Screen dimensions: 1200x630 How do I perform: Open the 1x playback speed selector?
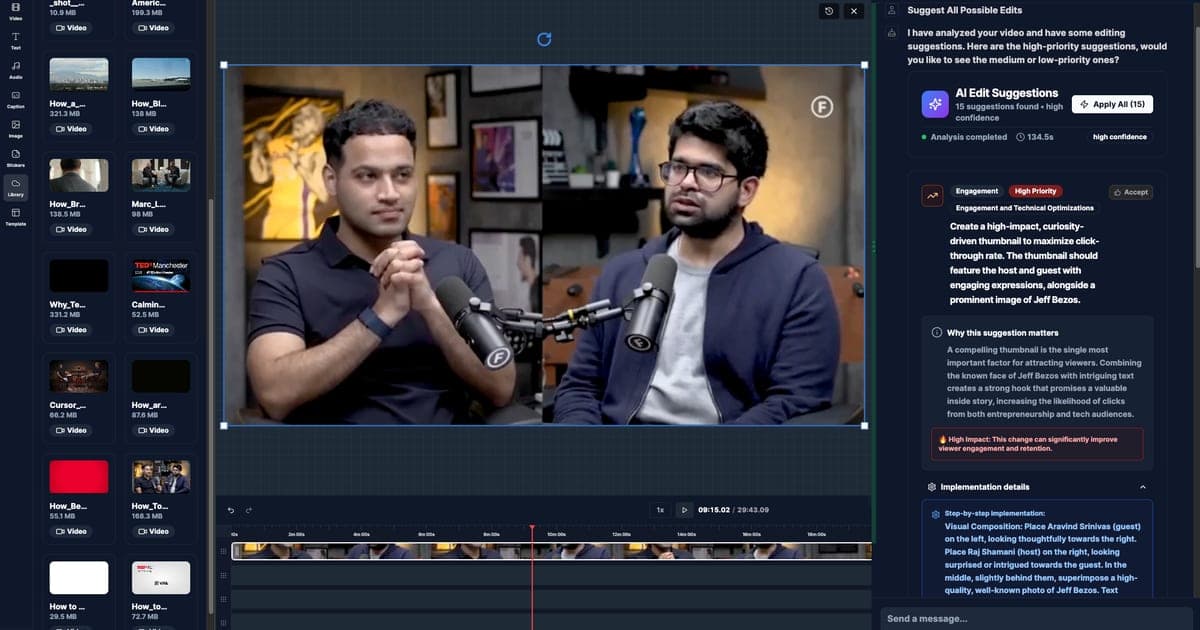[660, 510]
